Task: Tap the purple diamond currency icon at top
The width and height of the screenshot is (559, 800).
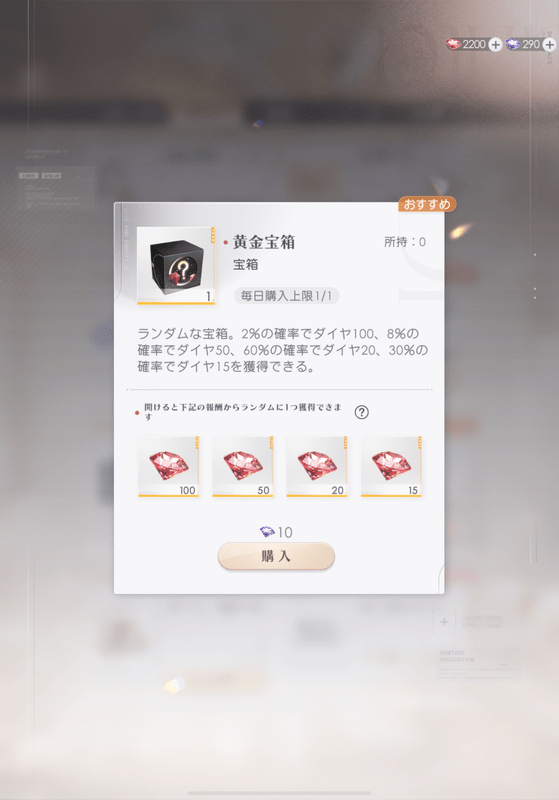Action: tap(513, 44)
